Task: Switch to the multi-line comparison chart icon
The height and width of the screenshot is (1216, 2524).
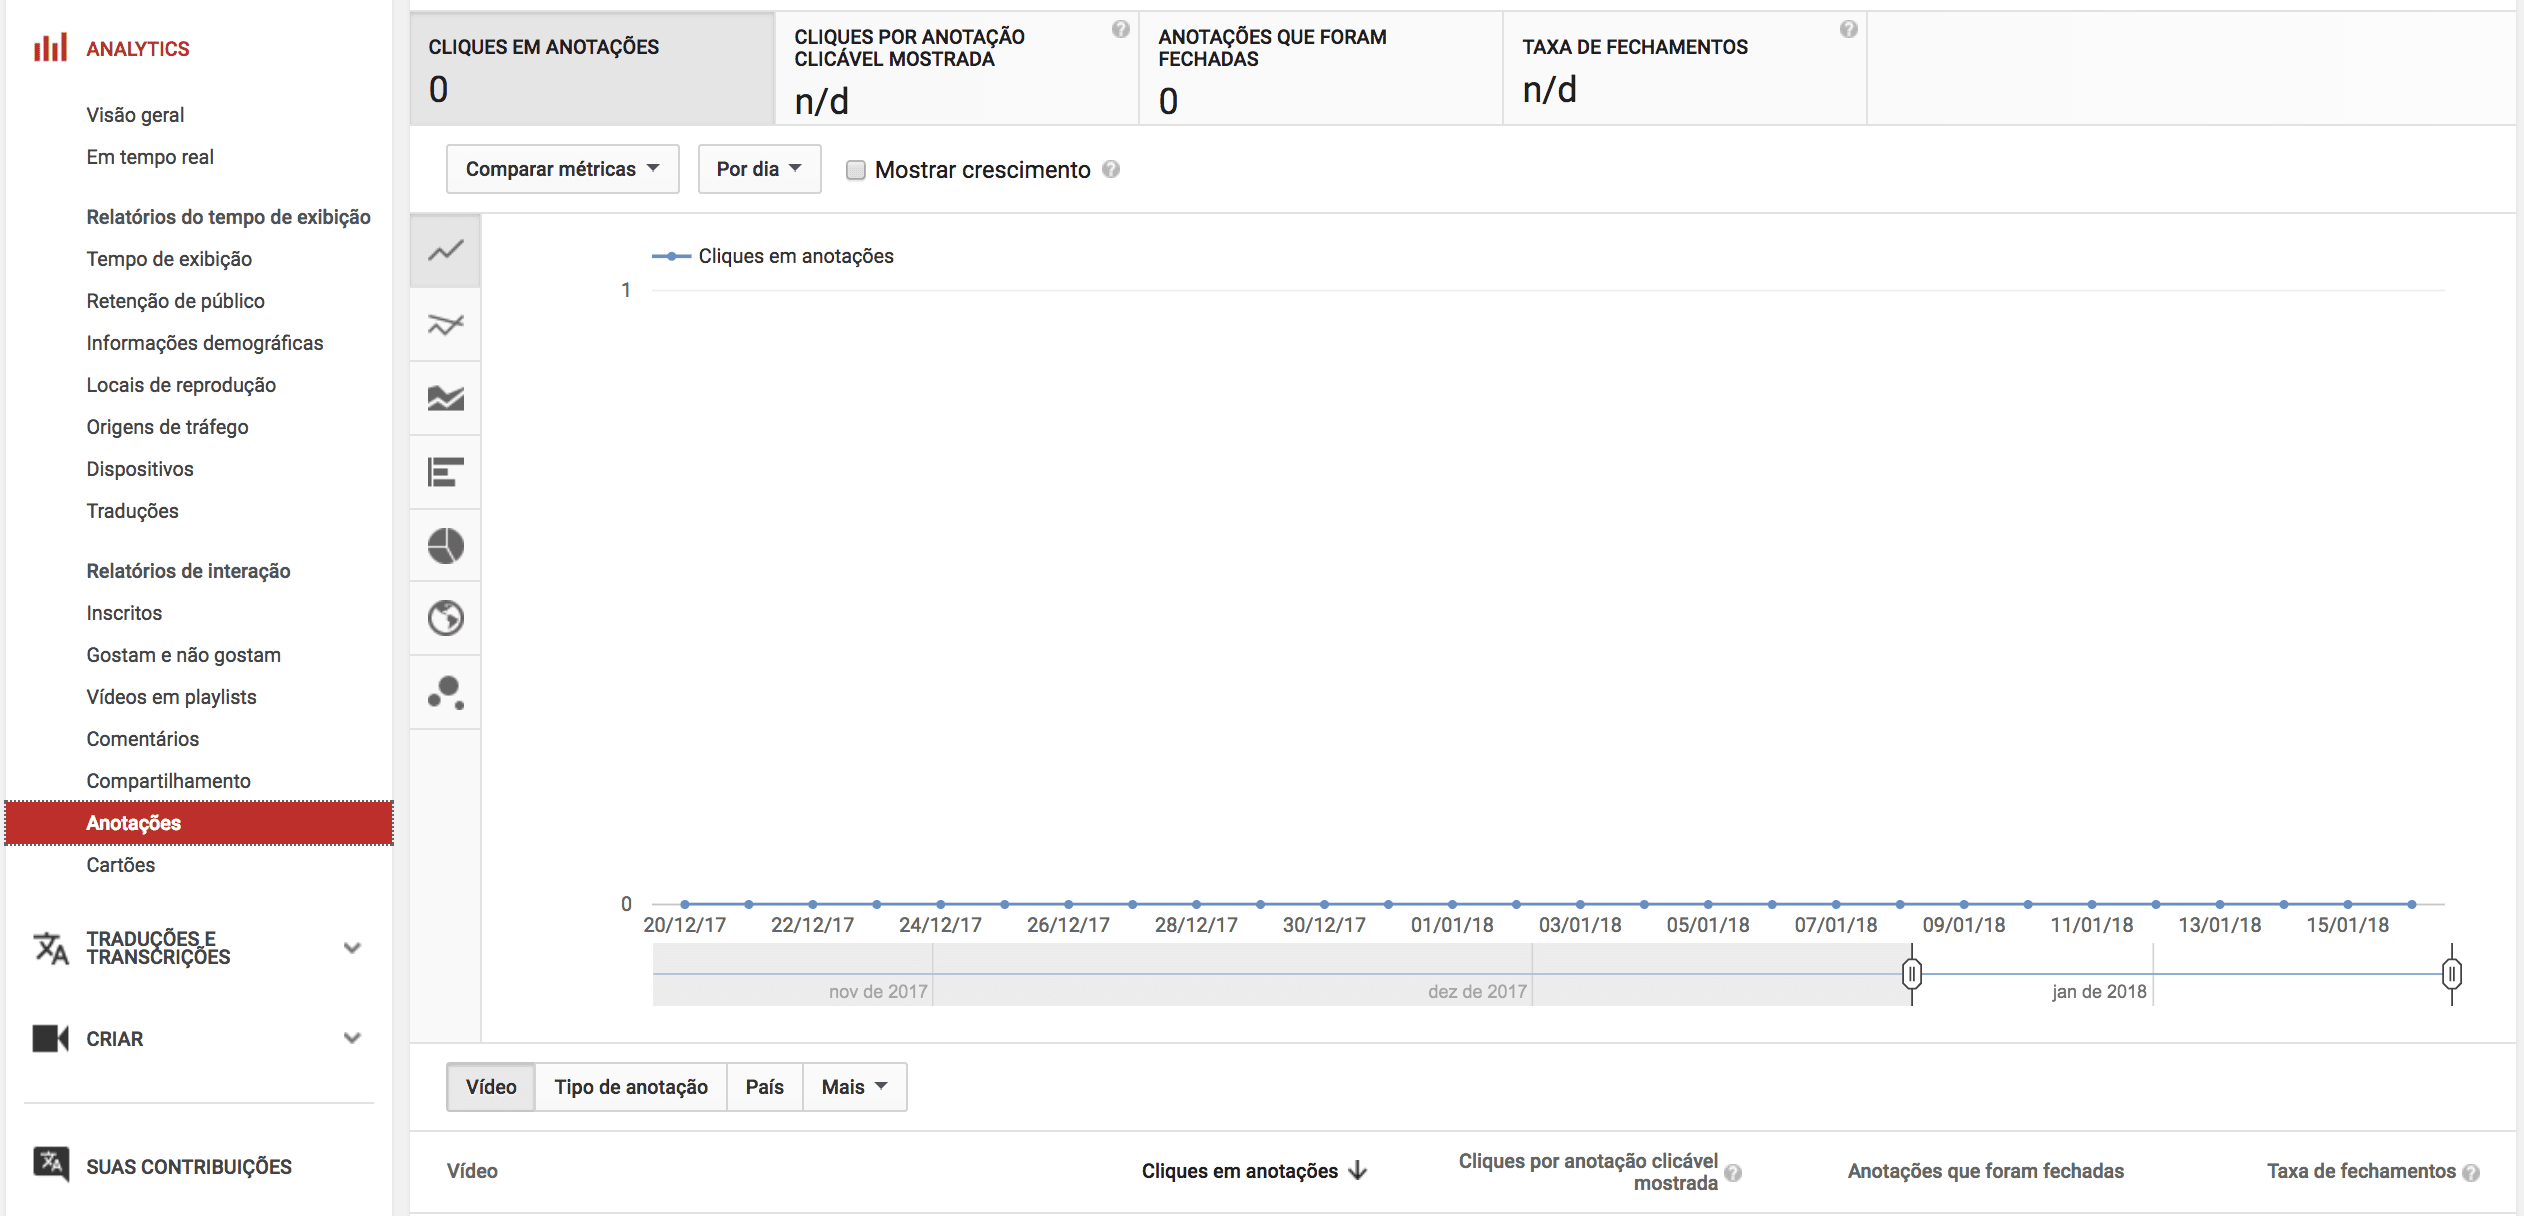Action: click(445, 324)
